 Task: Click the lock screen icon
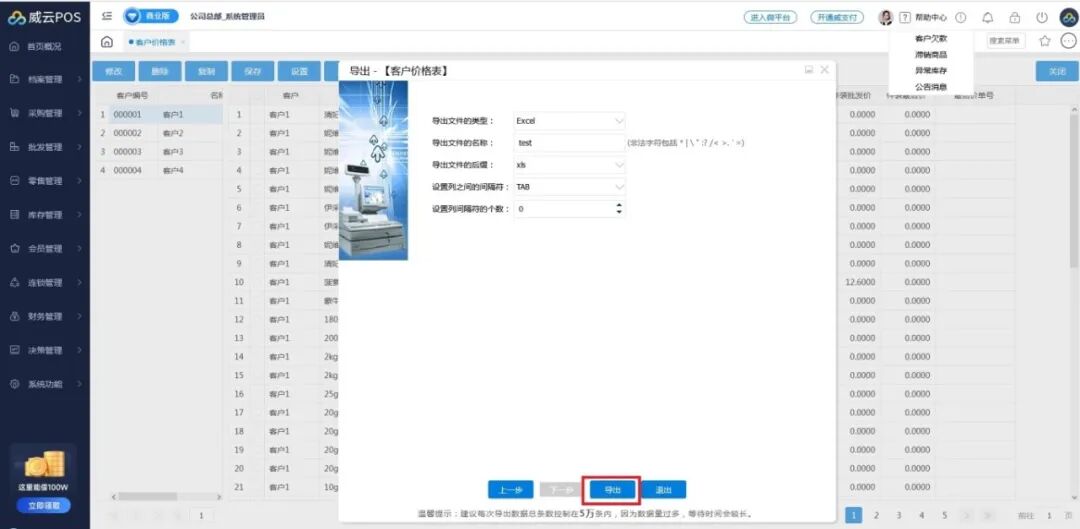tap(1015, 17)
